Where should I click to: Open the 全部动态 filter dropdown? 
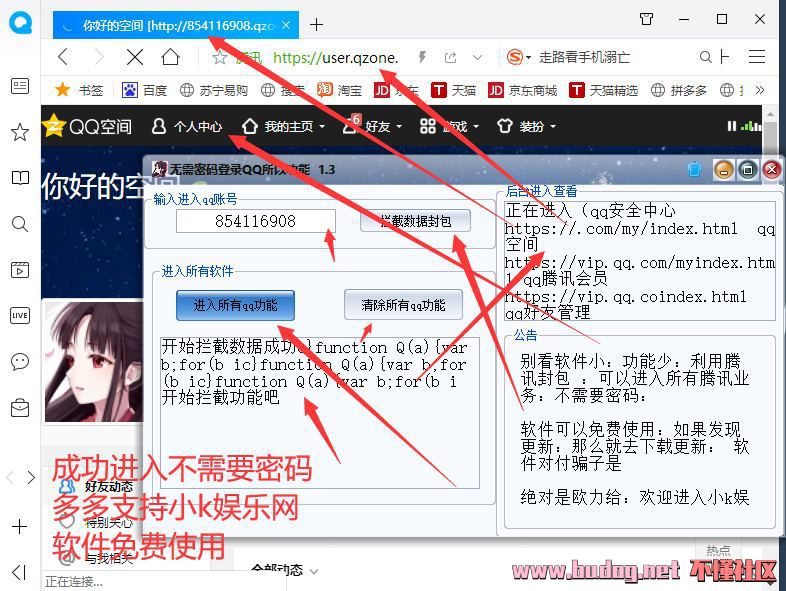[284, 571]
